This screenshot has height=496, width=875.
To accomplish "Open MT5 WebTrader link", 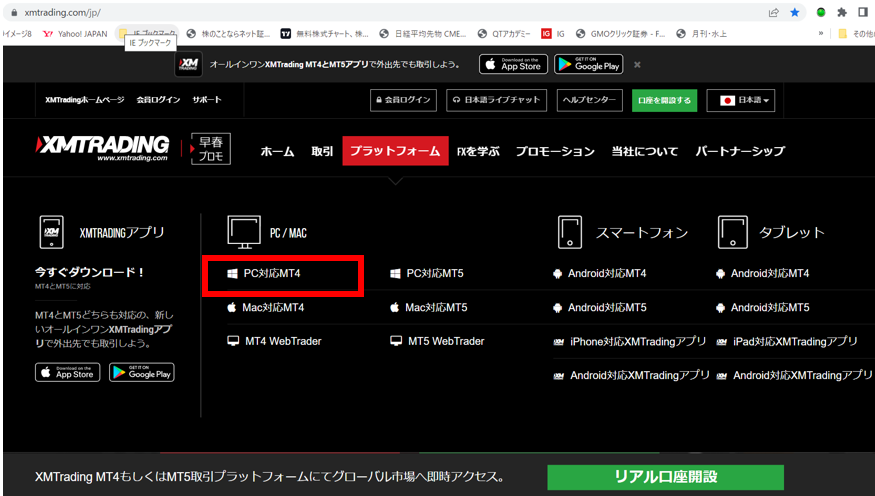I will [x=437, y=341].
